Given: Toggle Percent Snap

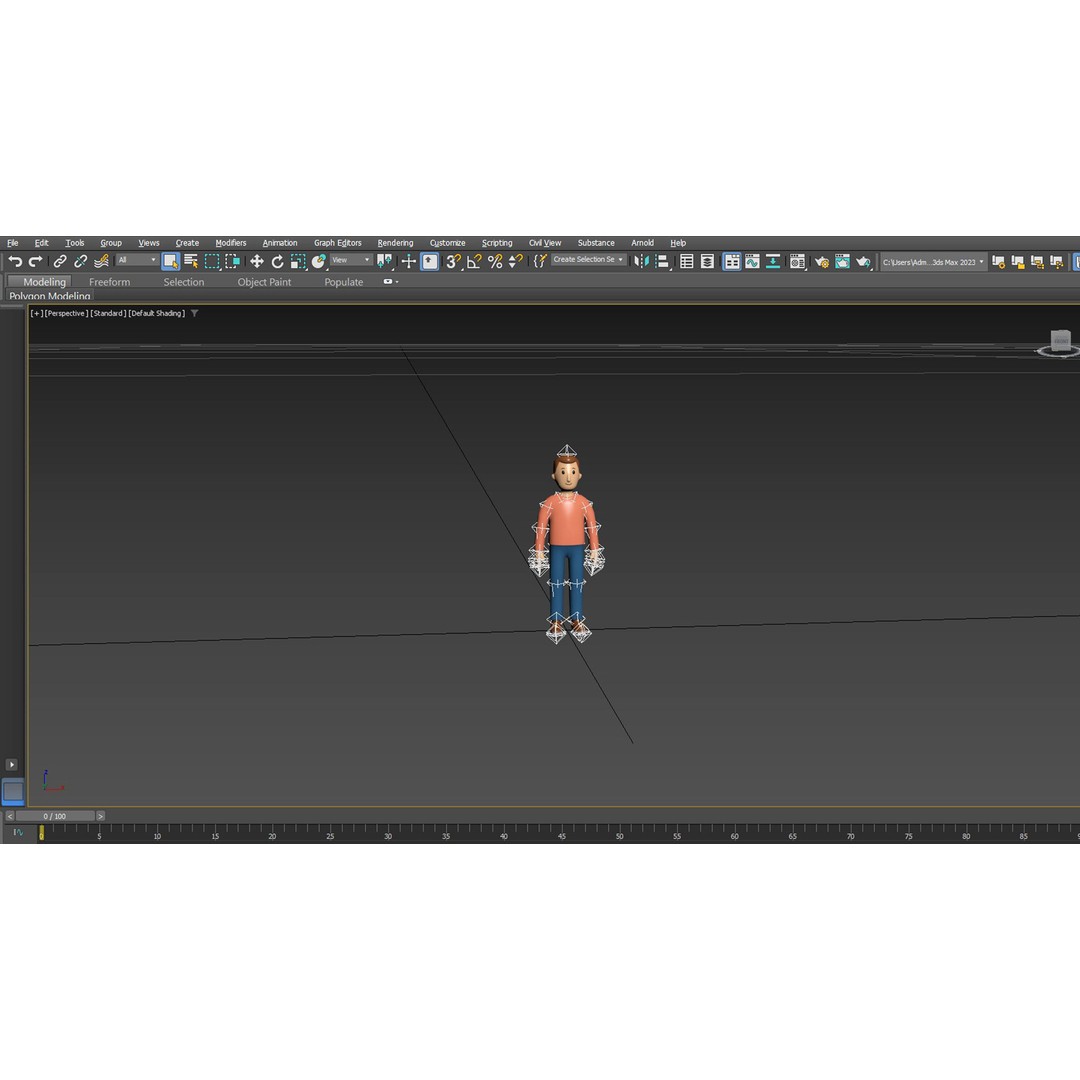Looking at the screenshot, I should pyautogui.click(x=495, y=261).
